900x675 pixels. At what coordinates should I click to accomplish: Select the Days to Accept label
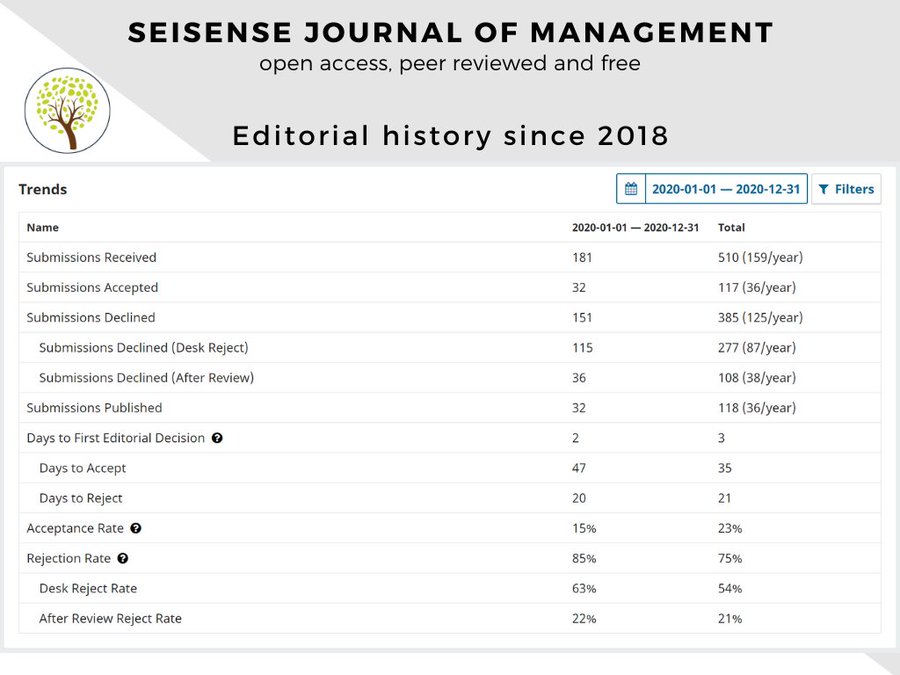pos(83,468)
